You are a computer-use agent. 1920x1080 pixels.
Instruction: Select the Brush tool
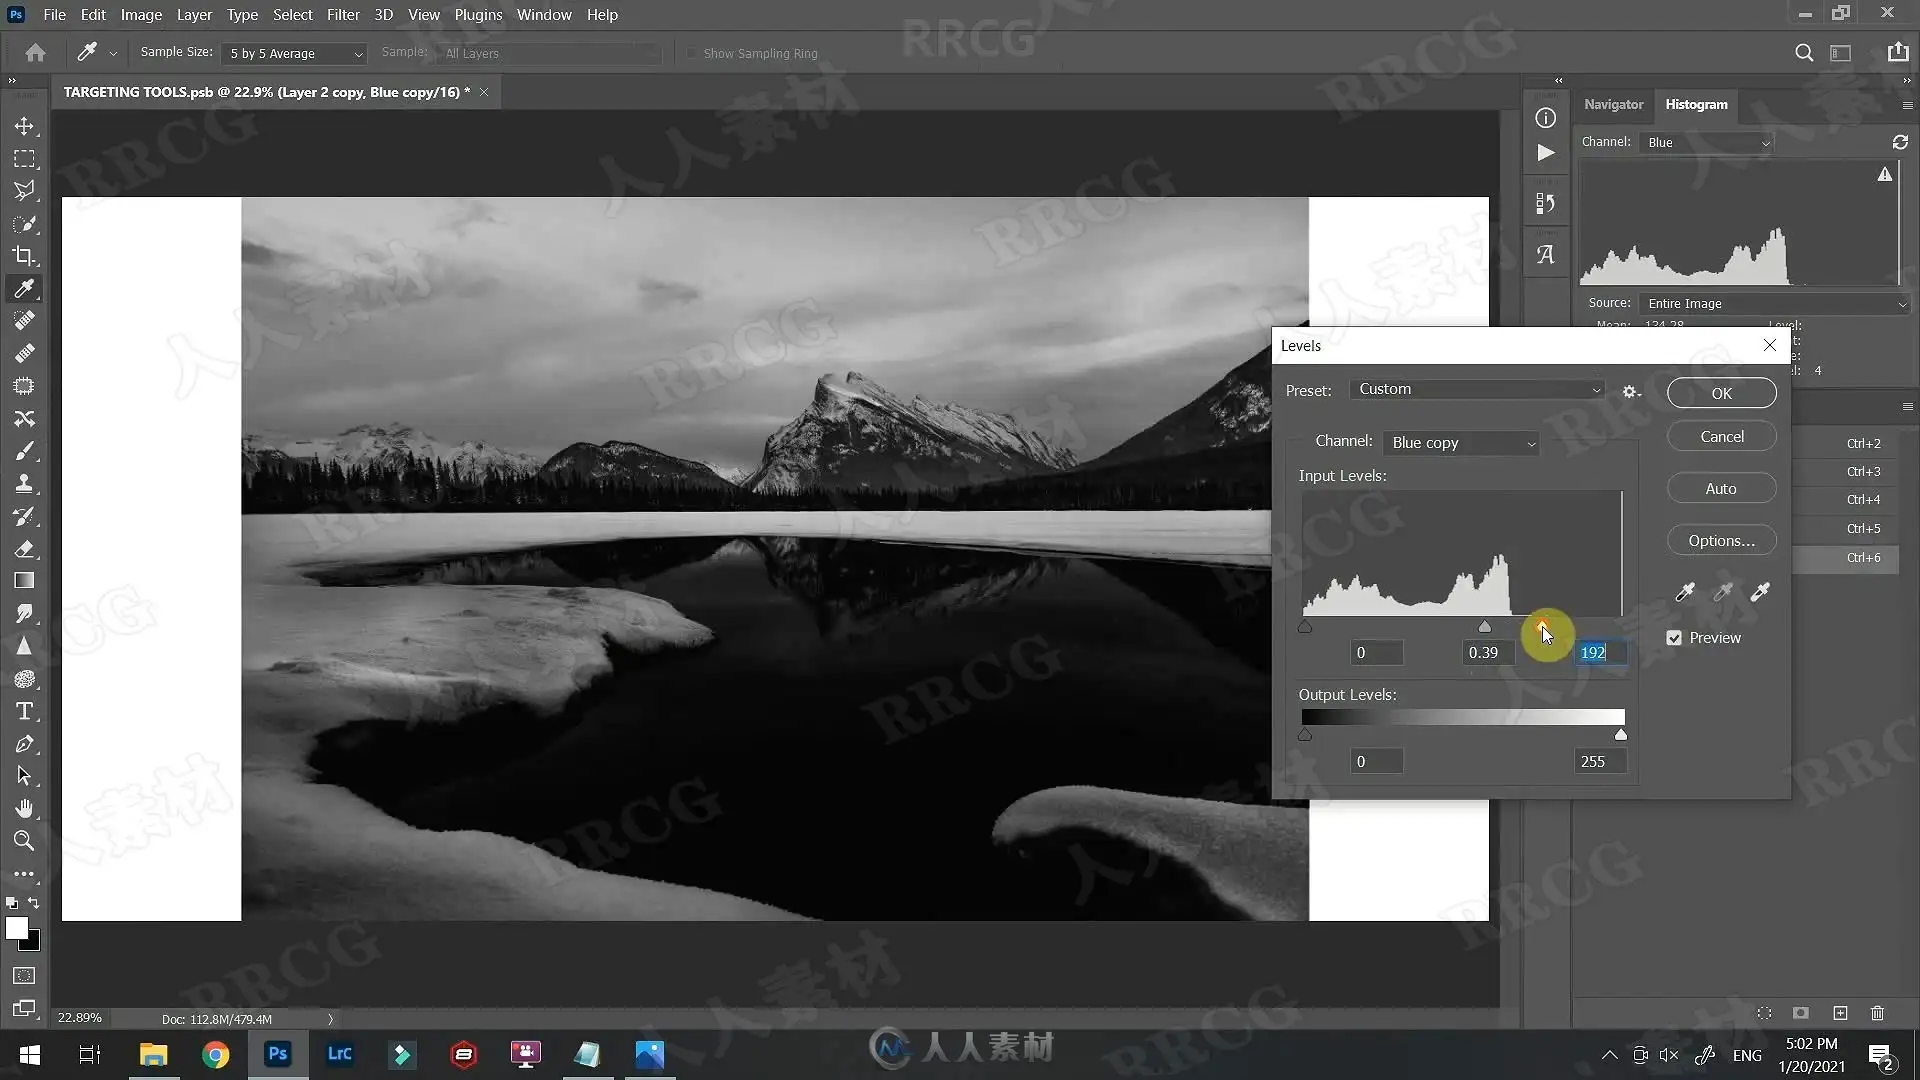[25, 451]
